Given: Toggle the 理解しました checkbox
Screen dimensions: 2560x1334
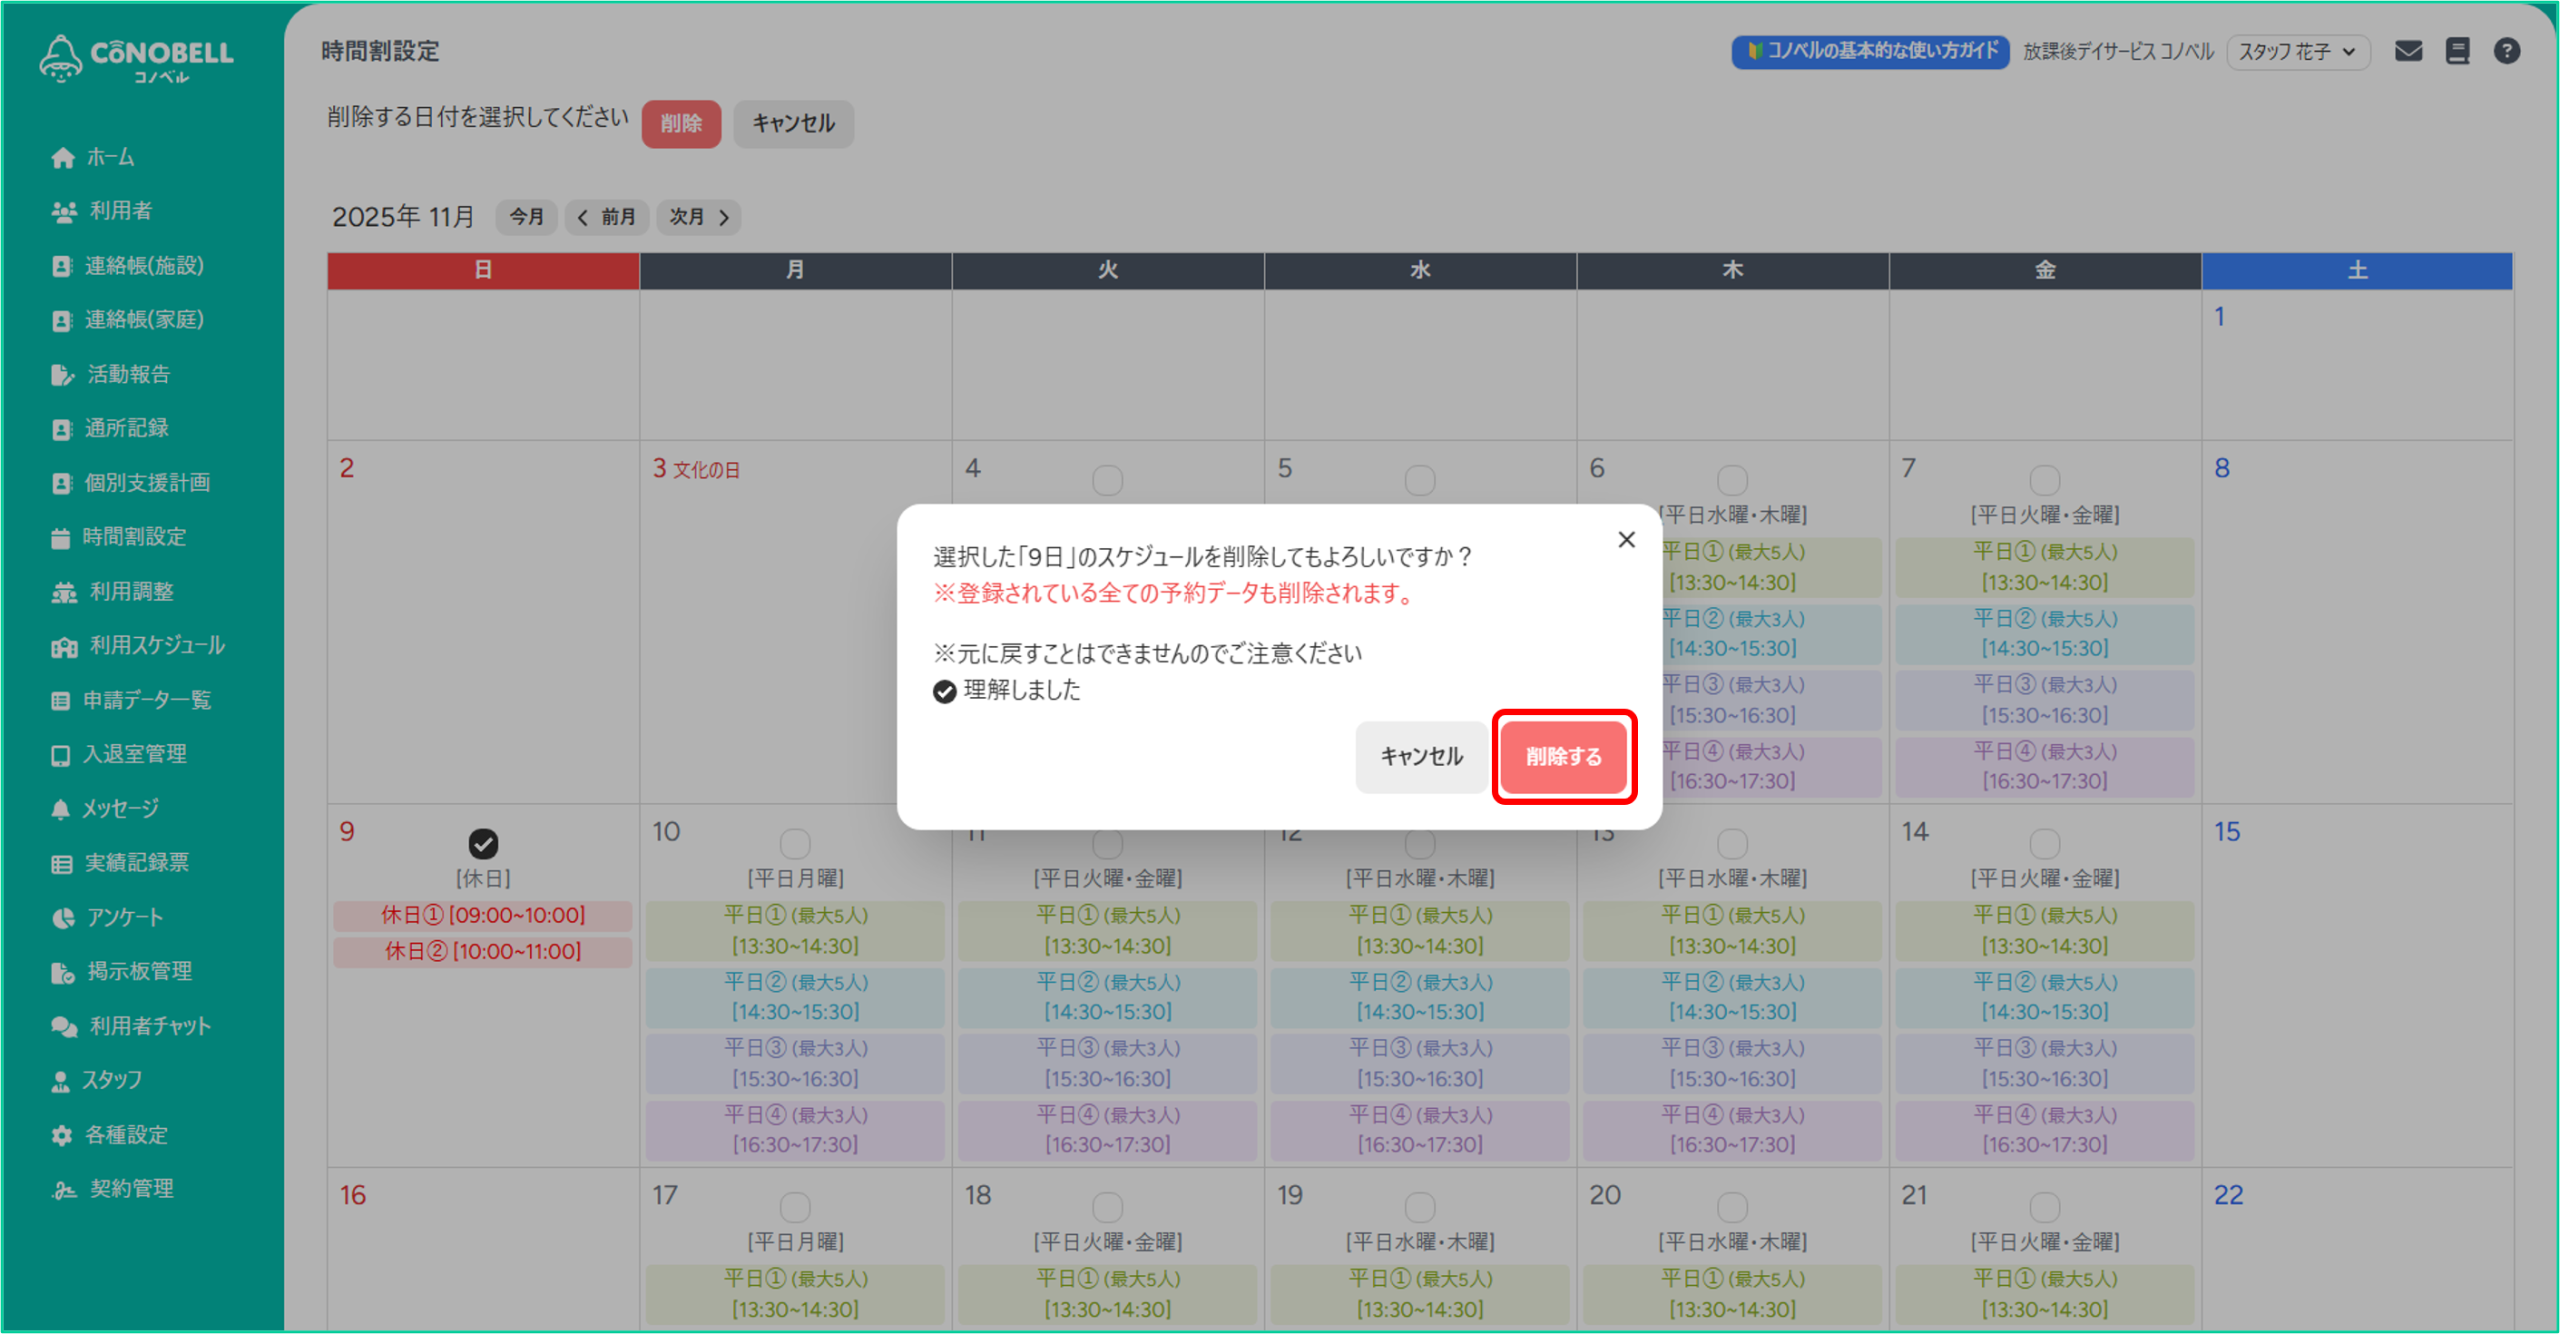Looking at the screenshot, I should [x=945, y=691].
